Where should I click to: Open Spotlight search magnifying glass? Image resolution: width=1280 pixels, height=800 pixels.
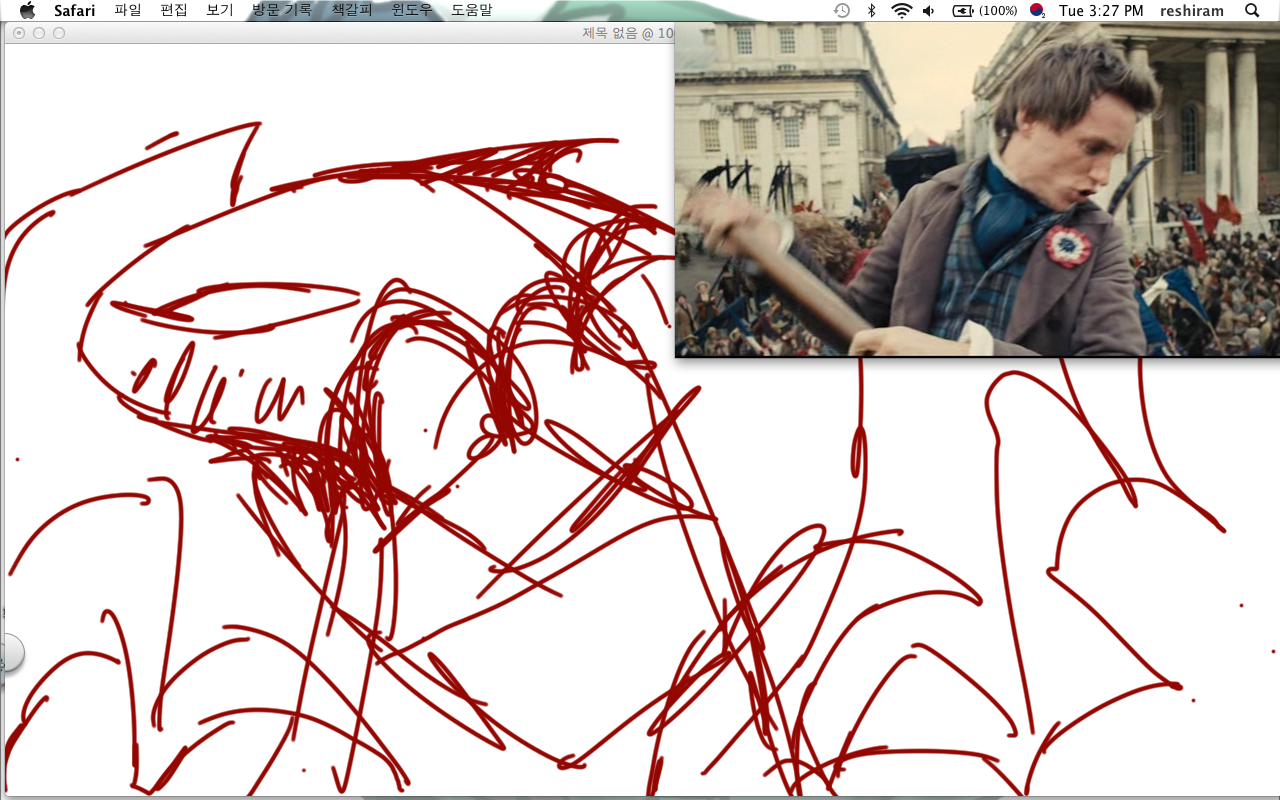click(1252, 10)
